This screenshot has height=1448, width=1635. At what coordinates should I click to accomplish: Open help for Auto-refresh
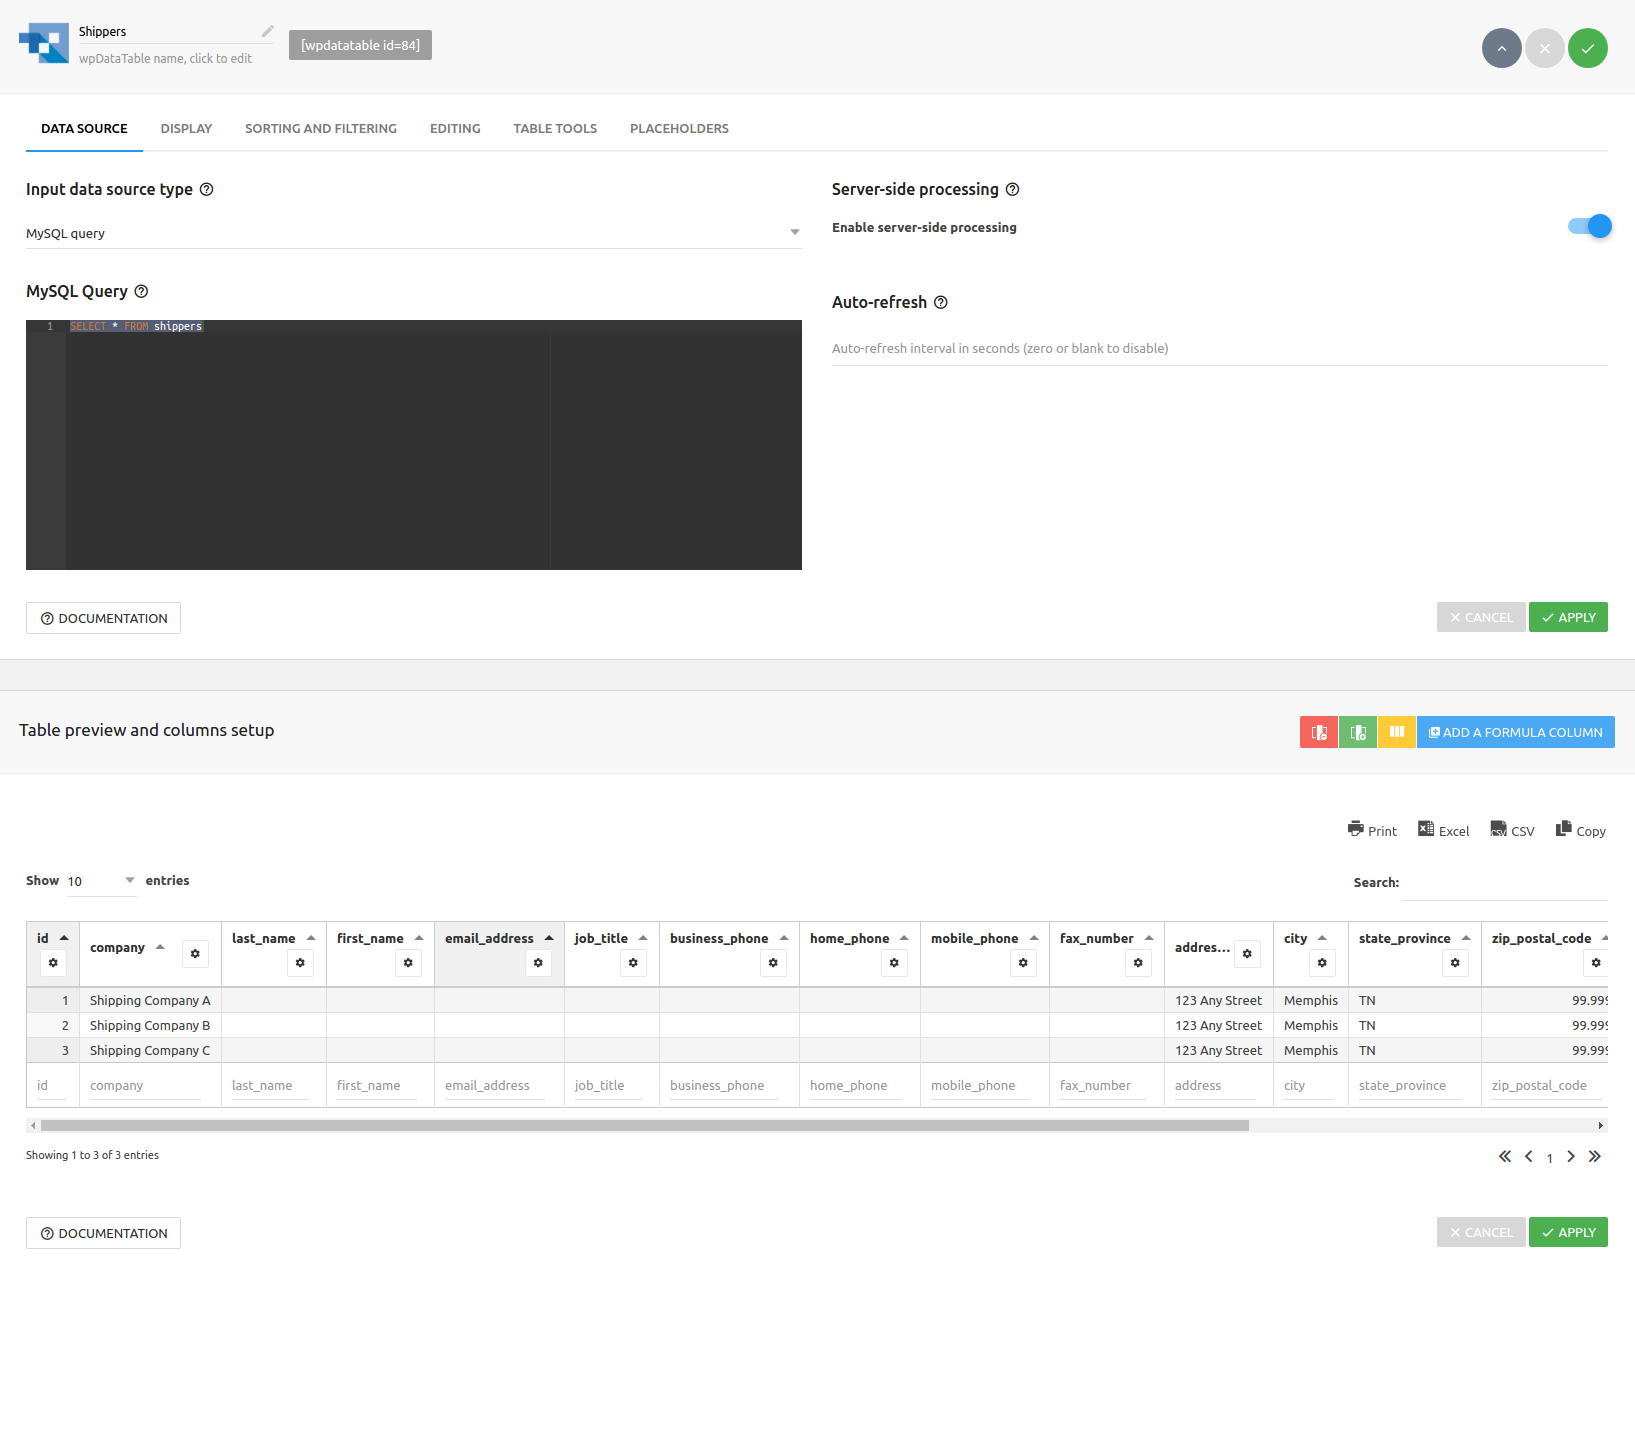click(x=940, y=302)
